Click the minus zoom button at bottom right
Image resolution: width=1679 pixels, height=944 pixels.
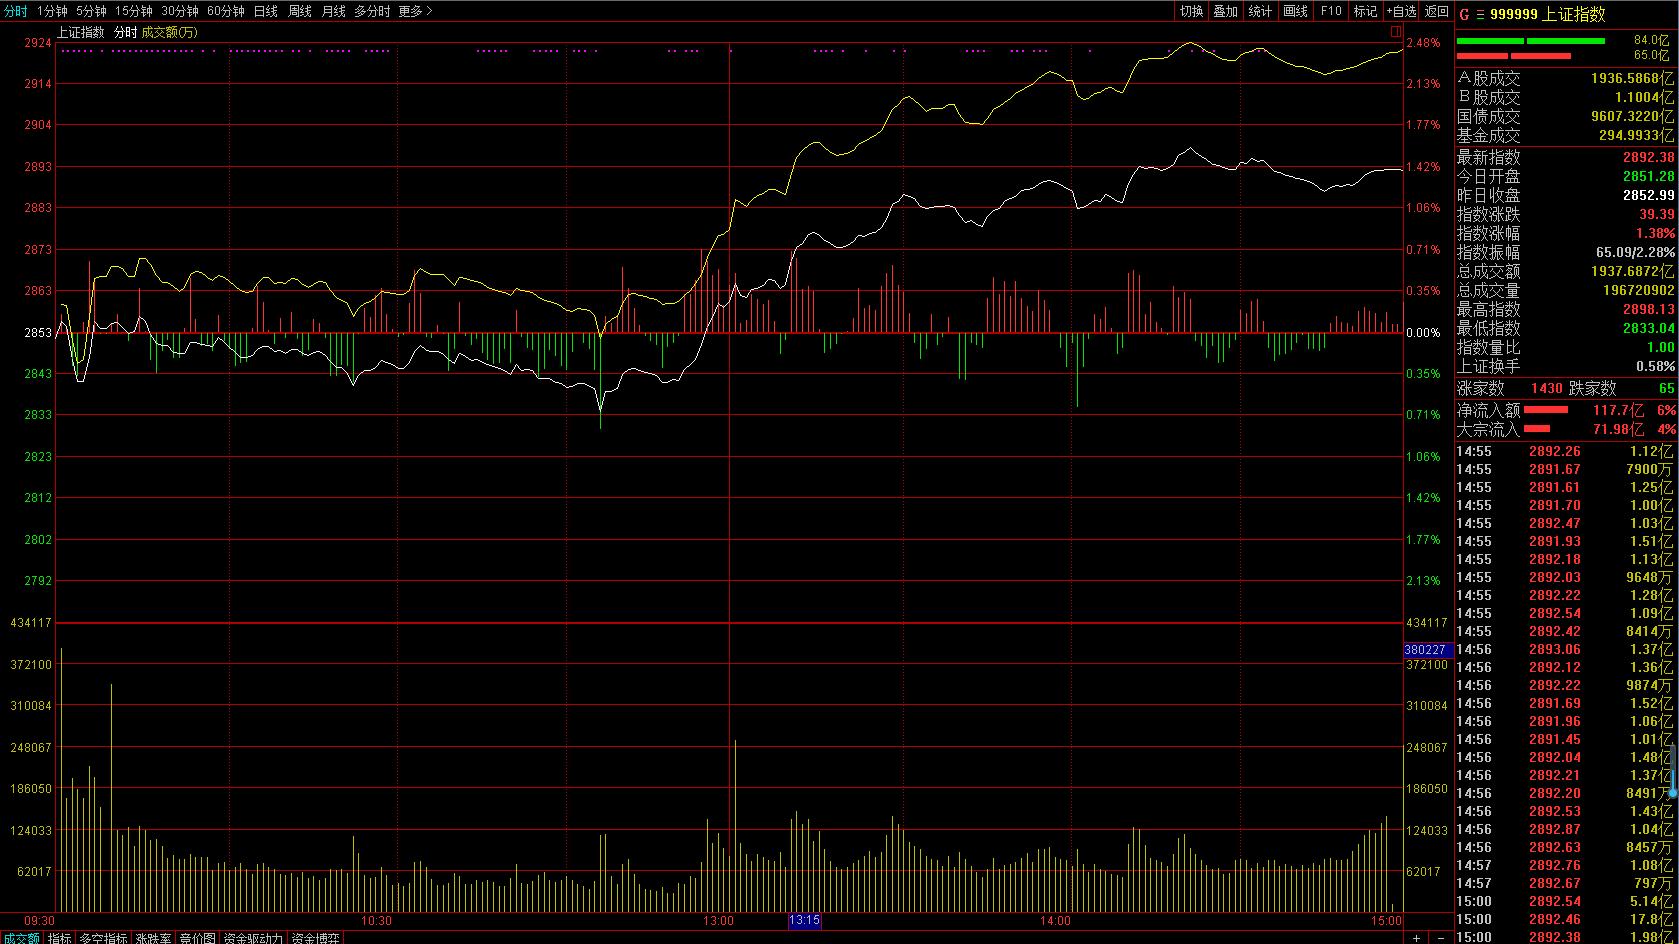pos(1441,937)
